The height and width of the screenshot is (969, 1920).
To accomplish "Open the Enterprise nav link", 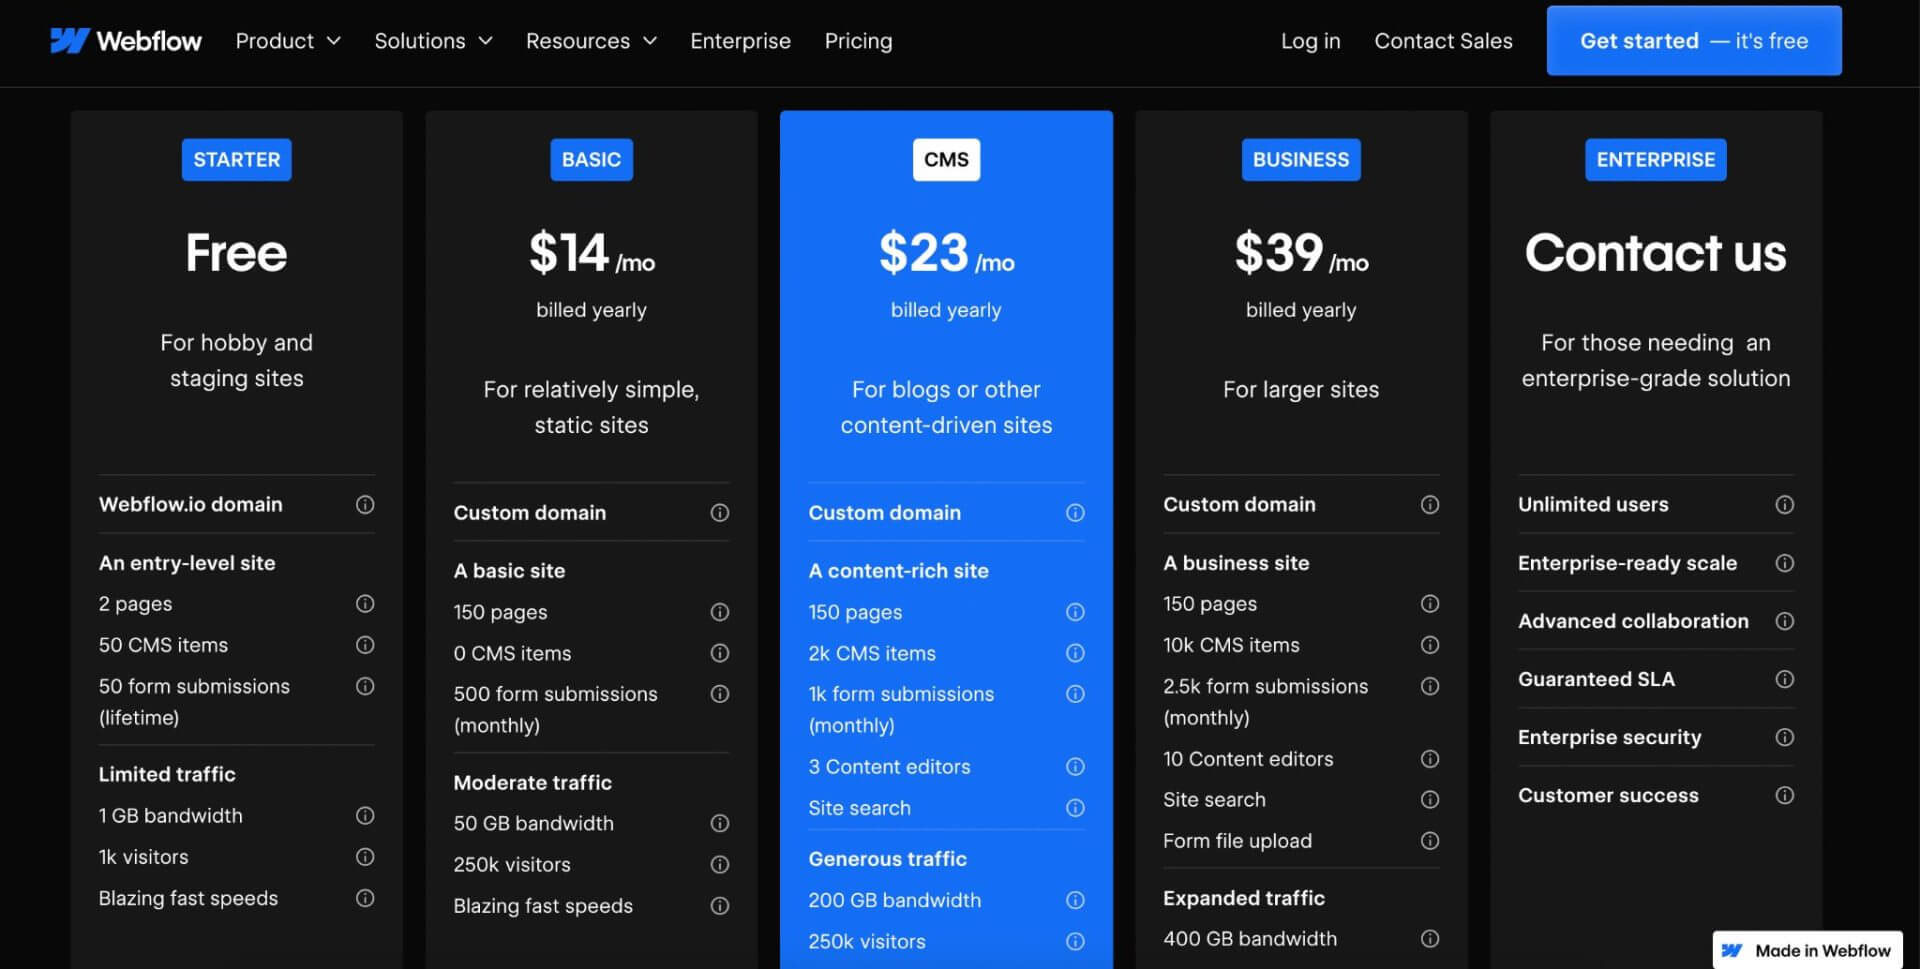I will [x=740, y=41].
